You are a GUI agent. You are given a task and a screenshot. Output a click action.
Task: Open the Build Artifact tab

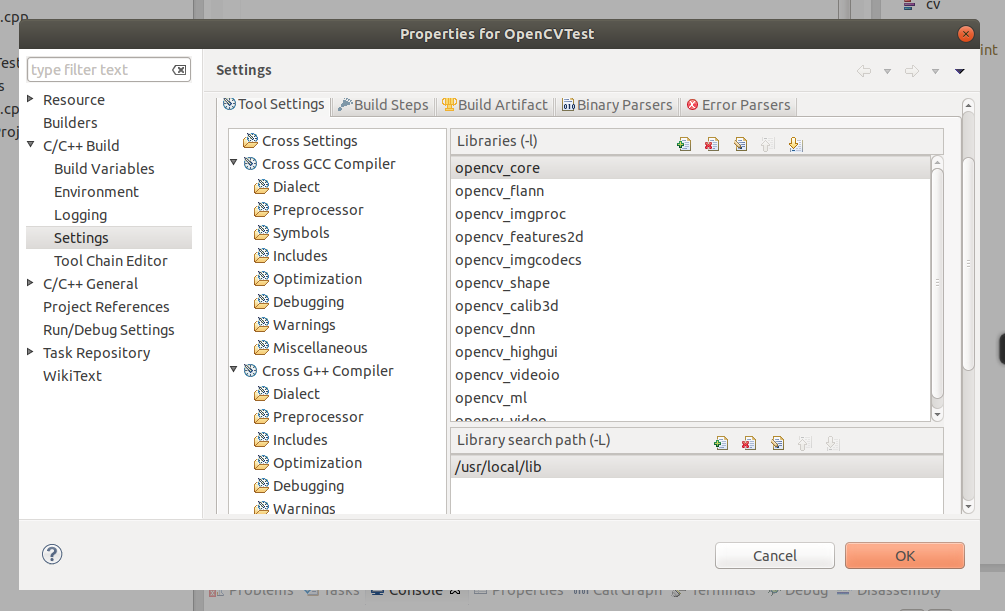[495, 105]
